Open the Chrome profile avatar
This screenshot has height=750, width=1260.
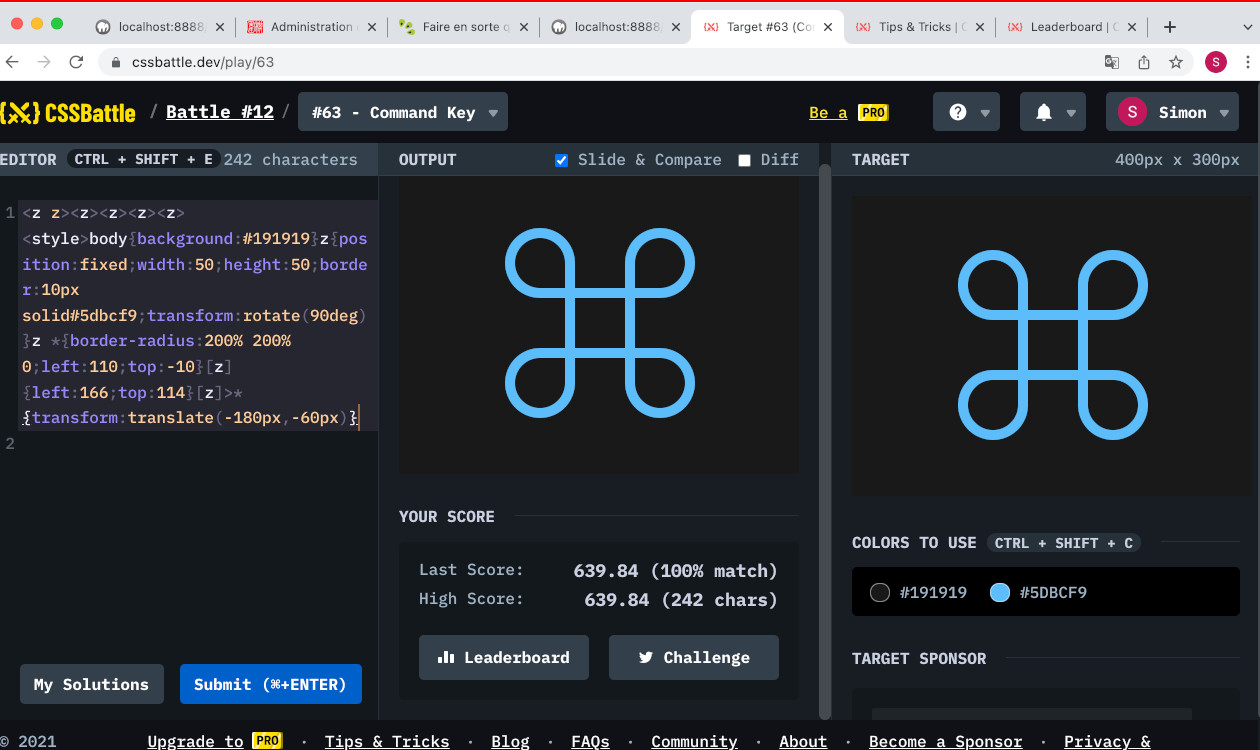click(1216, 62)
